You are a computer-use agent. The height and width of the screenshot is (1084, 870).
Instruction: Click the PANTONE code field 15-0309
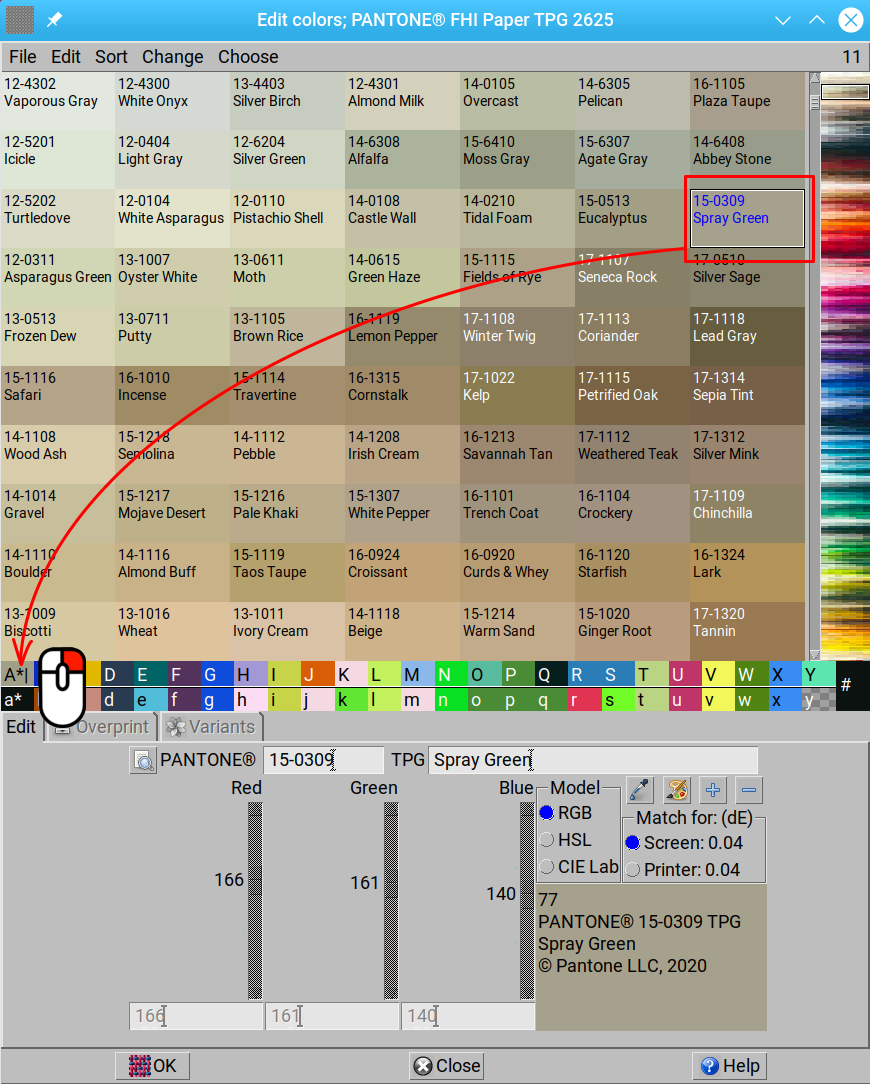coord(324,760)
